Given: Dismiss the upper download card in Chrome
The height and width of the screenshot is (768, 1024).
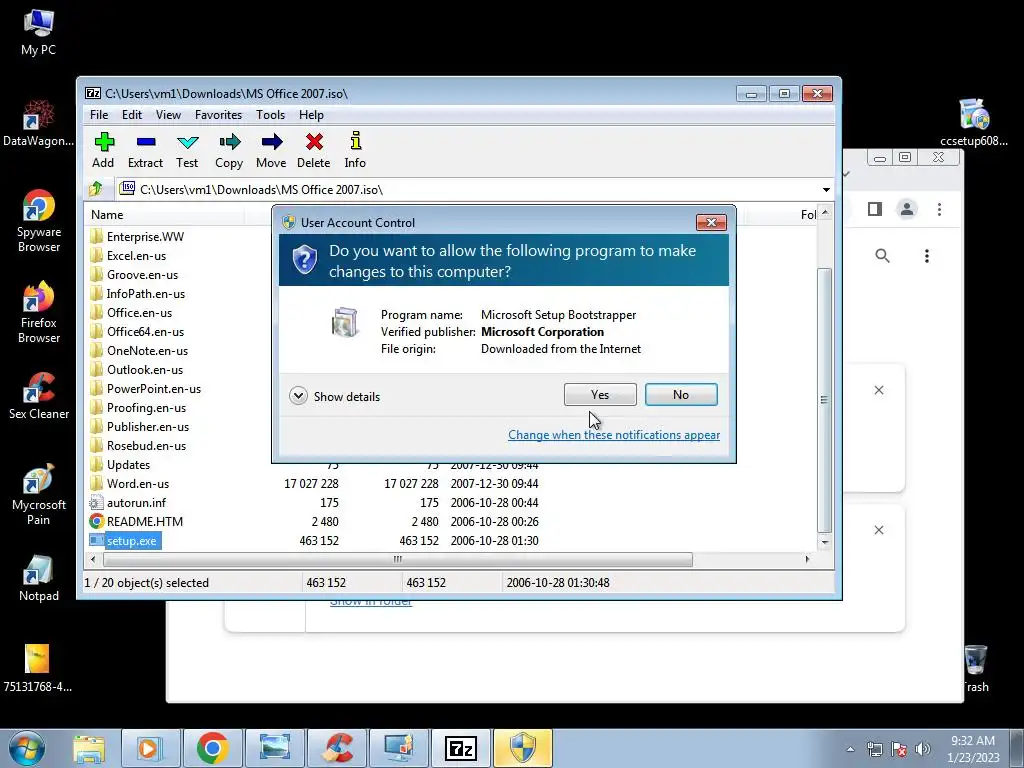Looking at the screenshot, I should (879, 390).
